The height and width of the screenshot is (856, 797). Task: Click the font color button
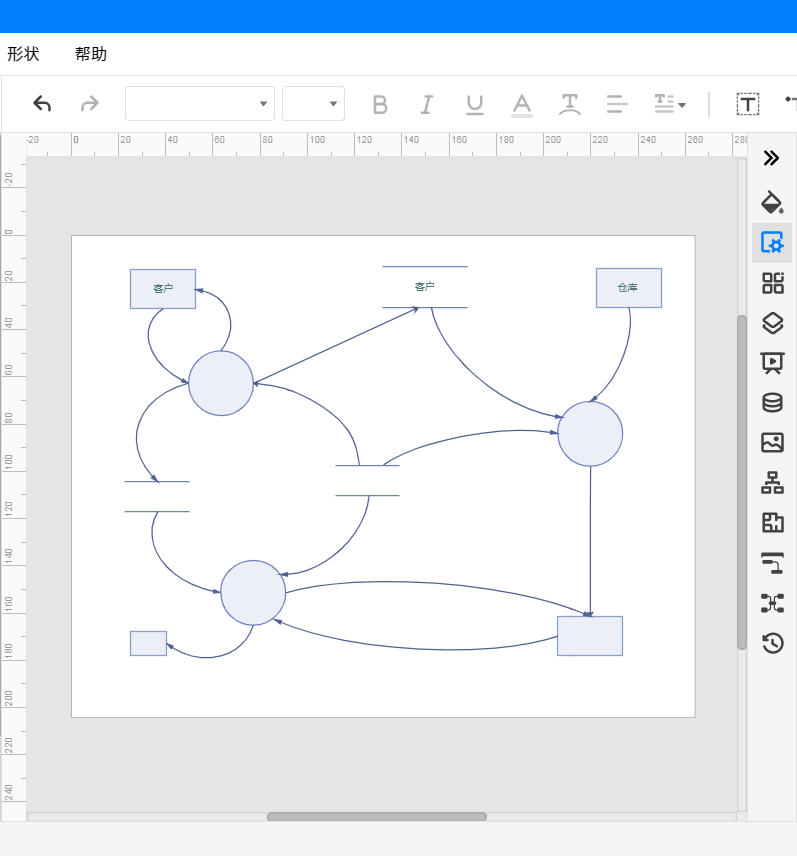point(522,104)
